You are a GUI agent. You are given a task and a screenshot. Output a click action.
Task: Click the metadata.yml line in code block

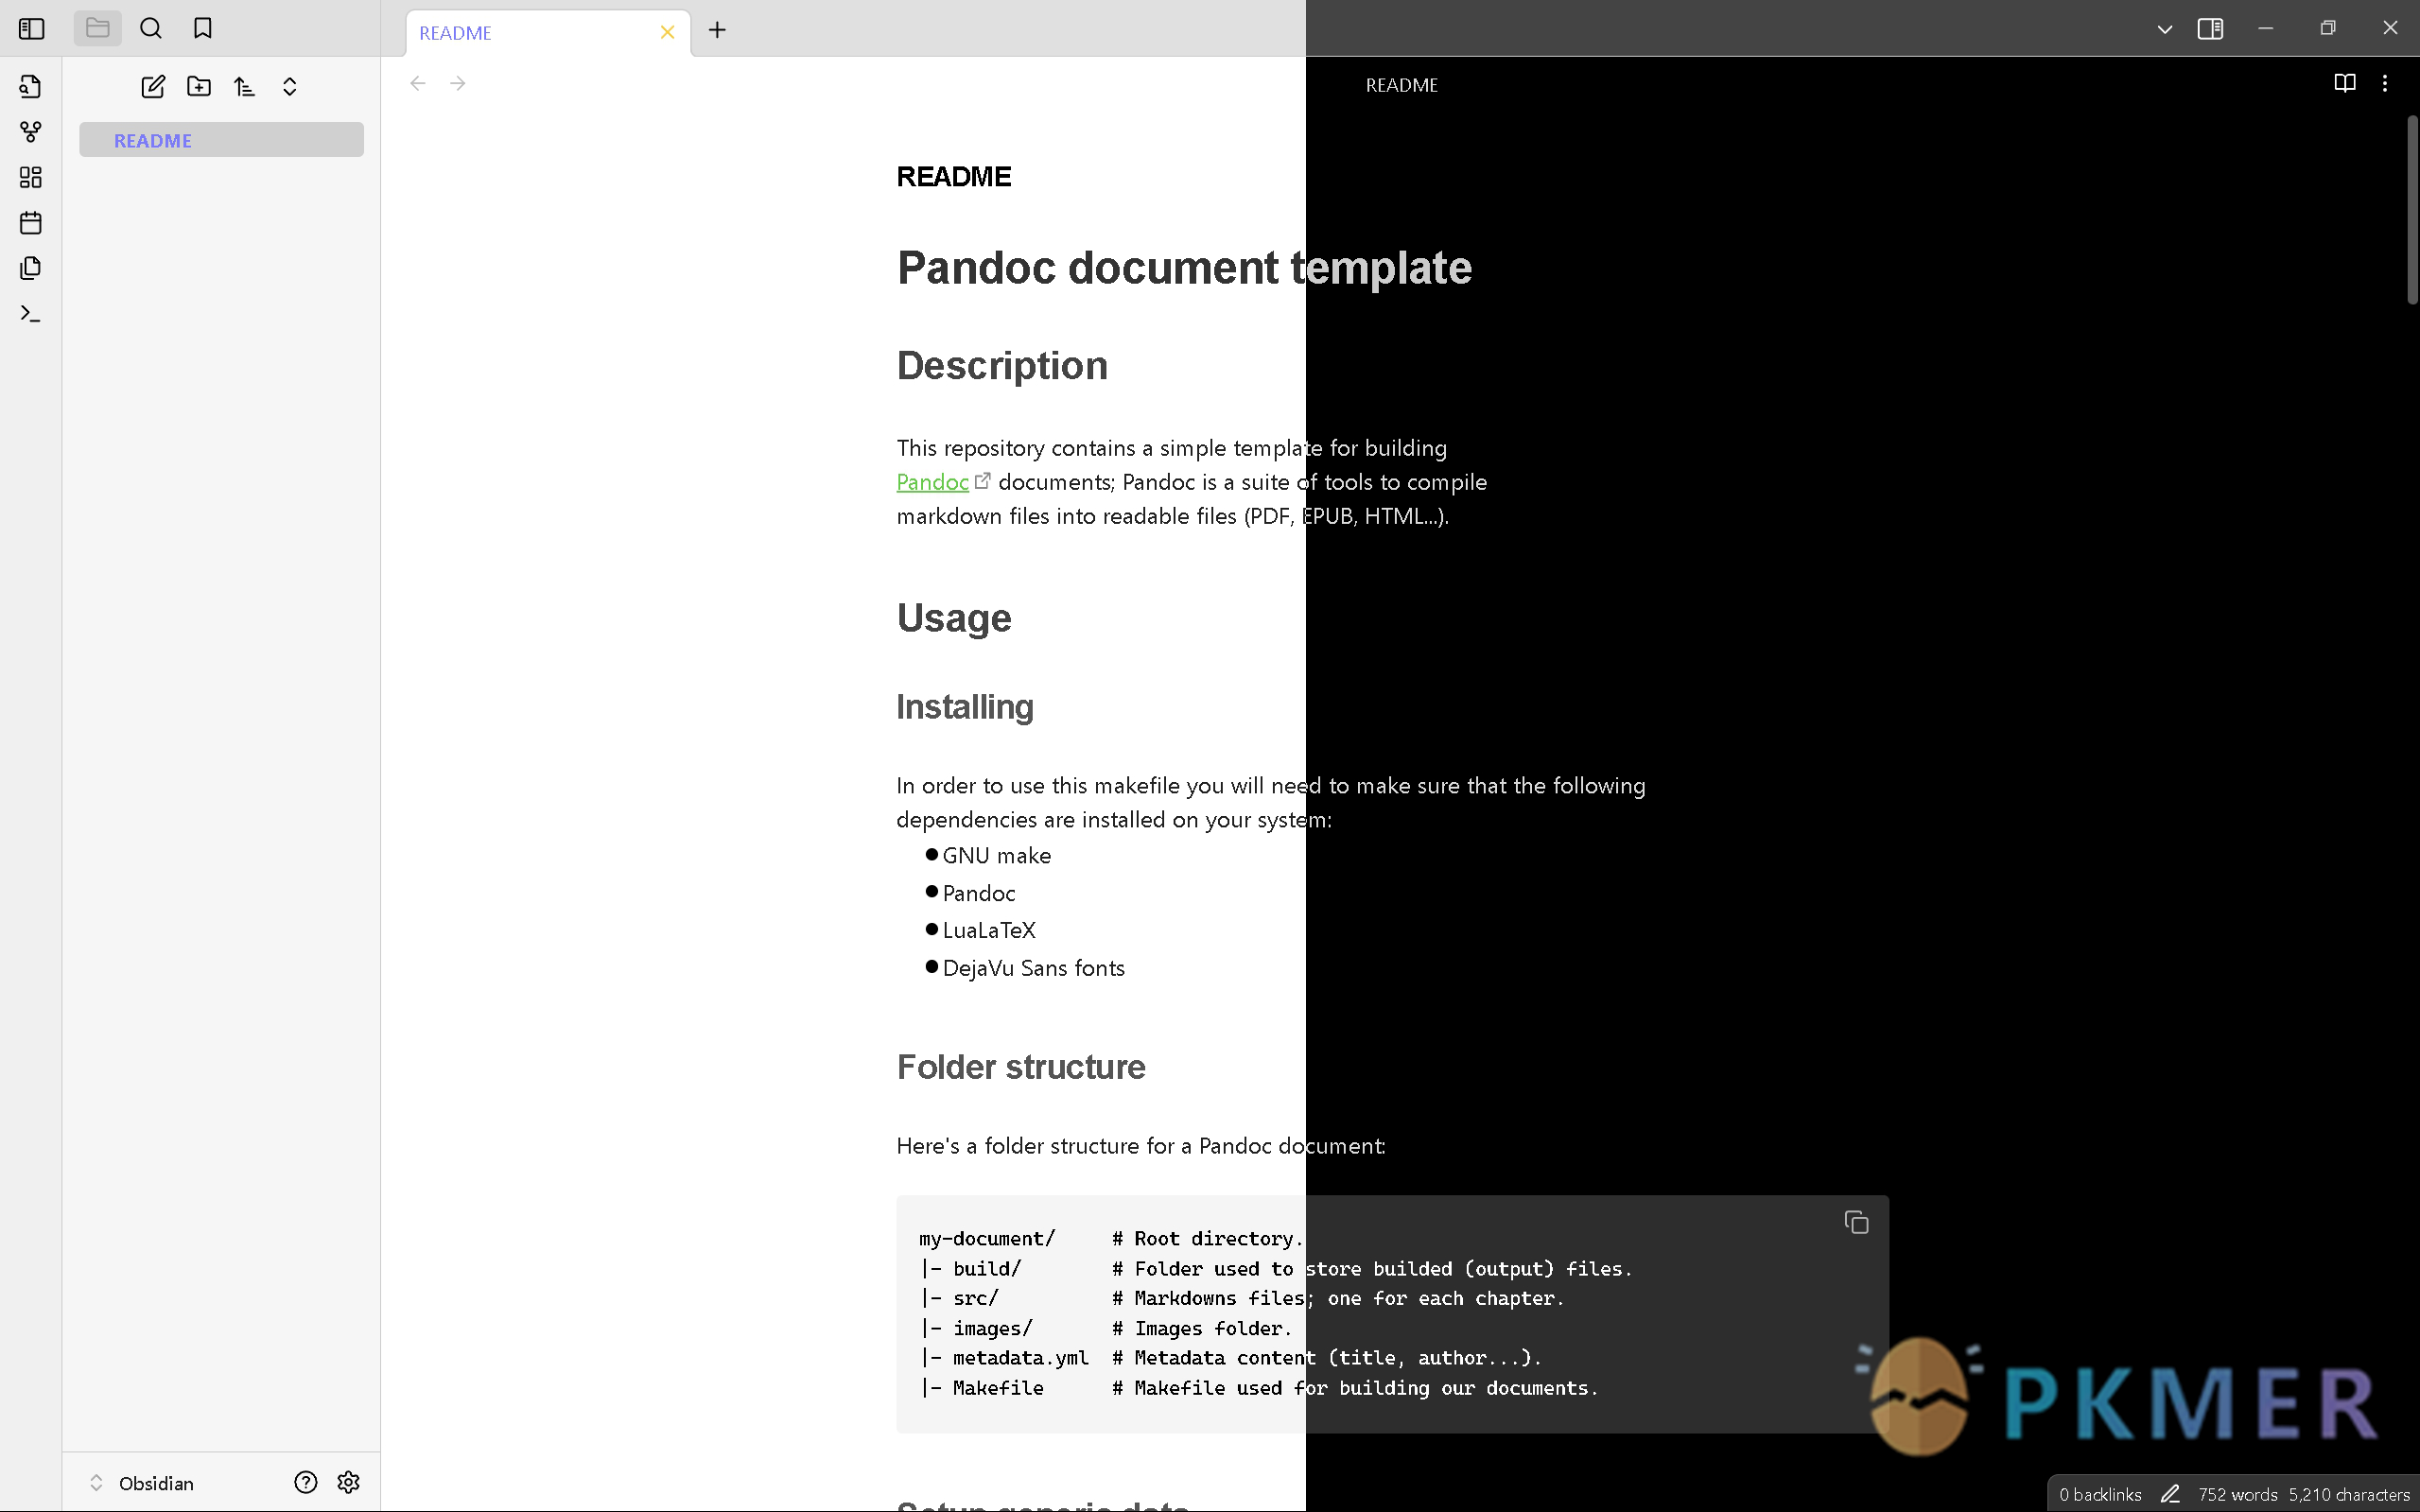[1231, 1358]
